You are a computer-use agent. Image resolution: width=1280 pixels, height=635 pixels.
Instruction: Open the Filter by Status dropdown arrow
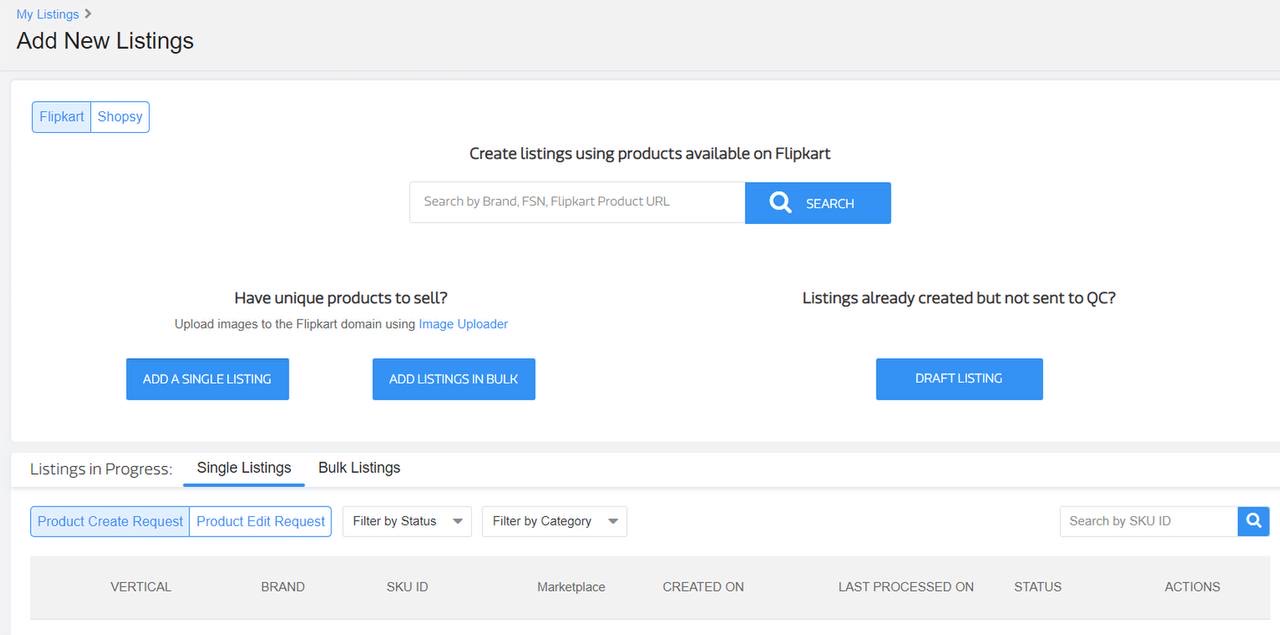[458, 521]
